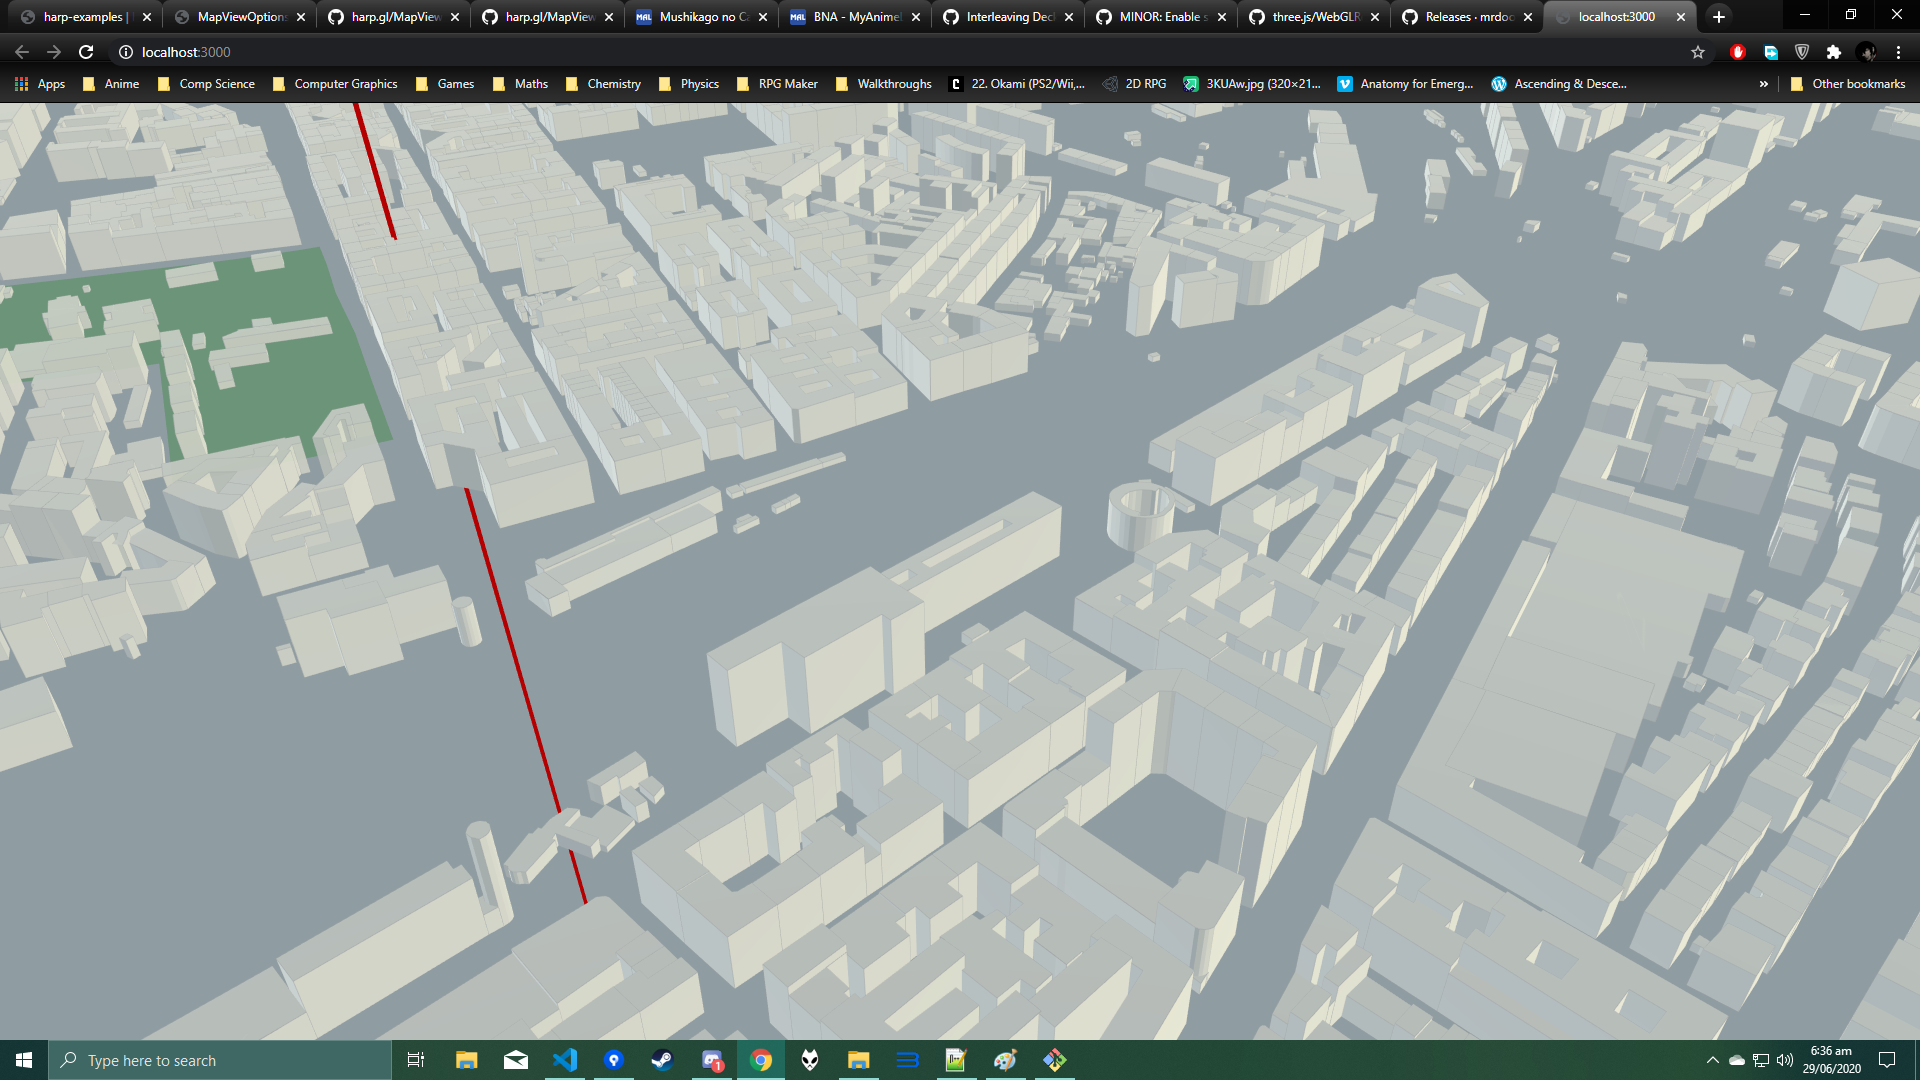The height and width of the screenshot is (1080, 1920).
Task: Open the Ascending & Desce... bookmark
Action: coord(1559,84)
